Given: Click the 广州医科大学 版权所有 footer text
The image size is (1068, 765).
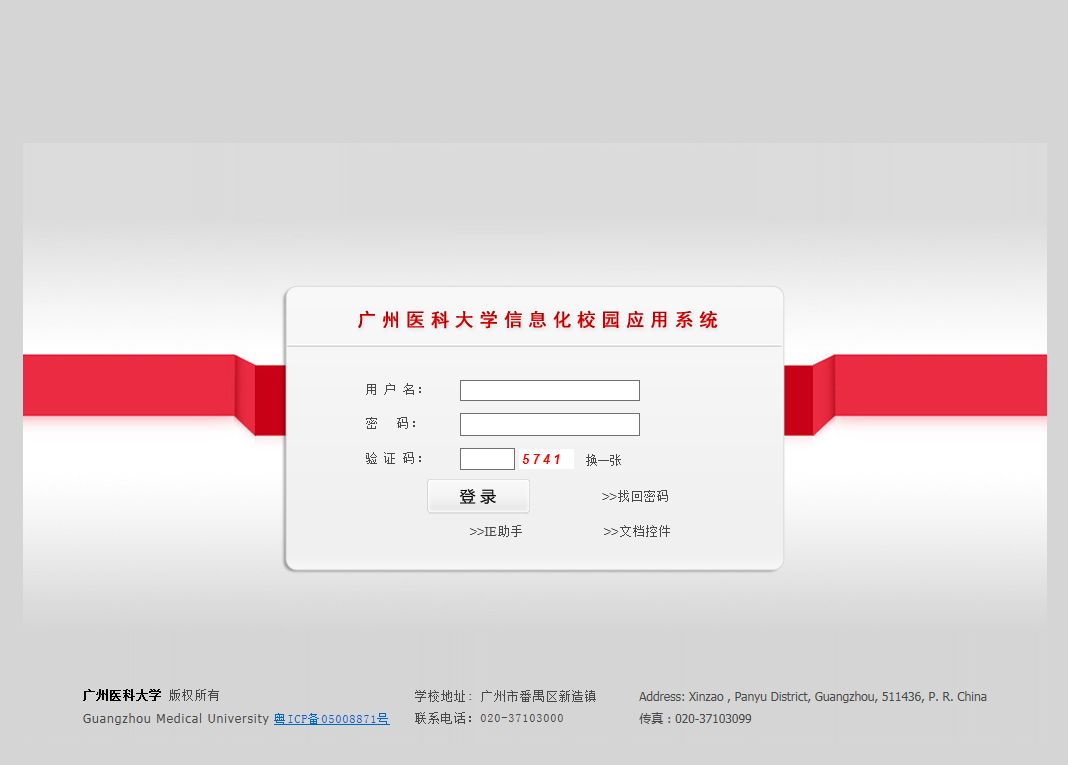Looking at the screenshot, I should pyautogui.click(x=151, y=695).
